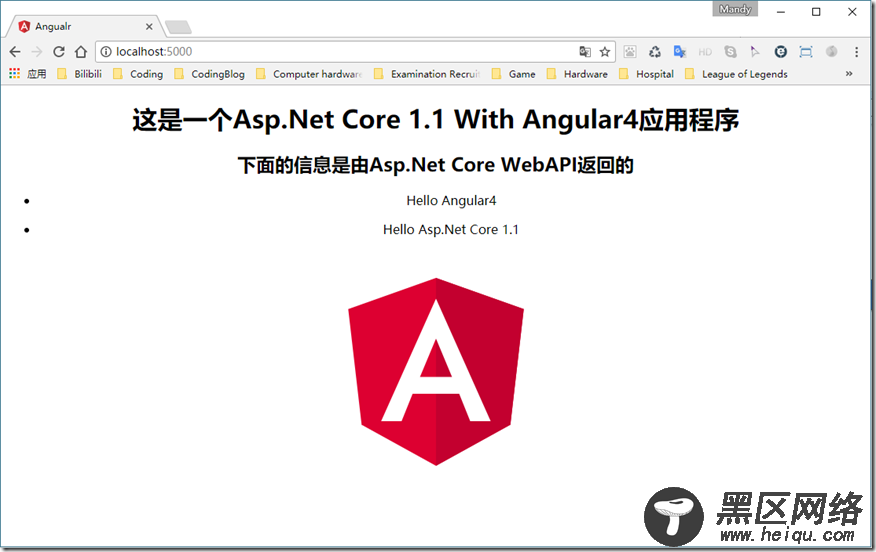Open the Hospital bookmark folder

pyautogui.click(x=646, y=74)
